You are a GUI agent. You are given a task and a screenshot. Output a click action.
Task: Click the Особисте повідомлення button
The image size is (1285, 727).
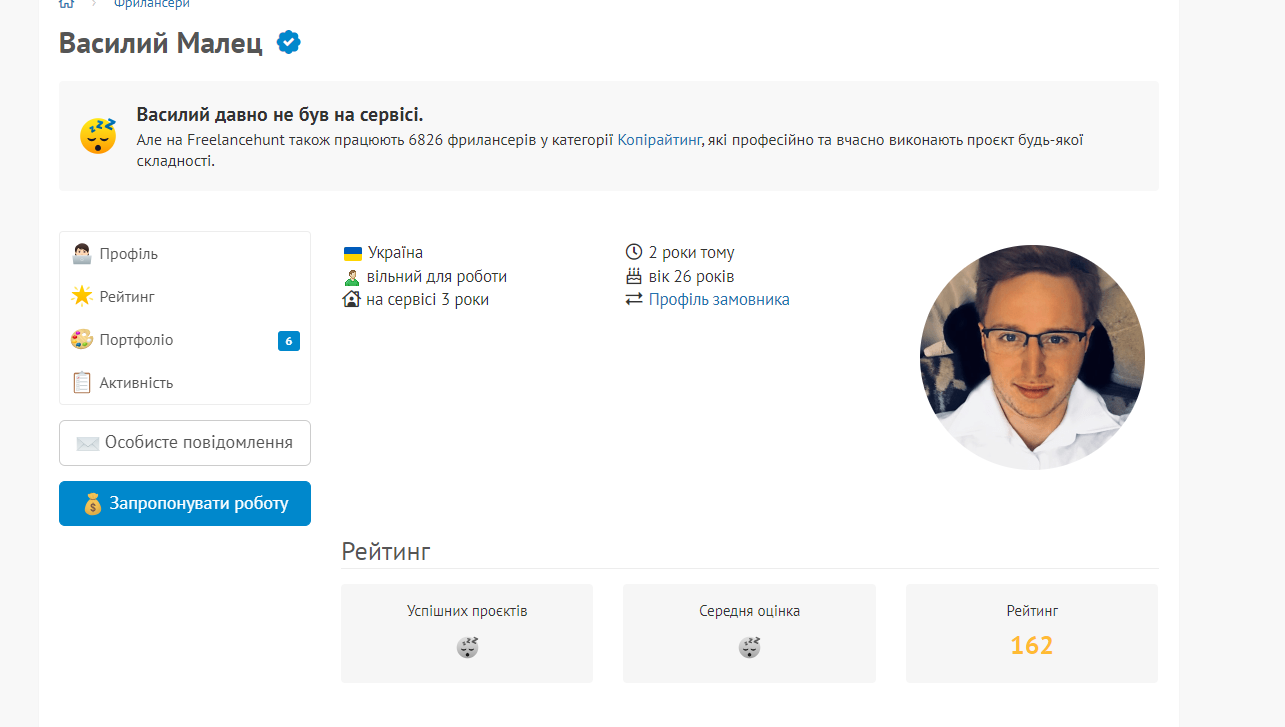pyautogui.click(x=185, y=443)
